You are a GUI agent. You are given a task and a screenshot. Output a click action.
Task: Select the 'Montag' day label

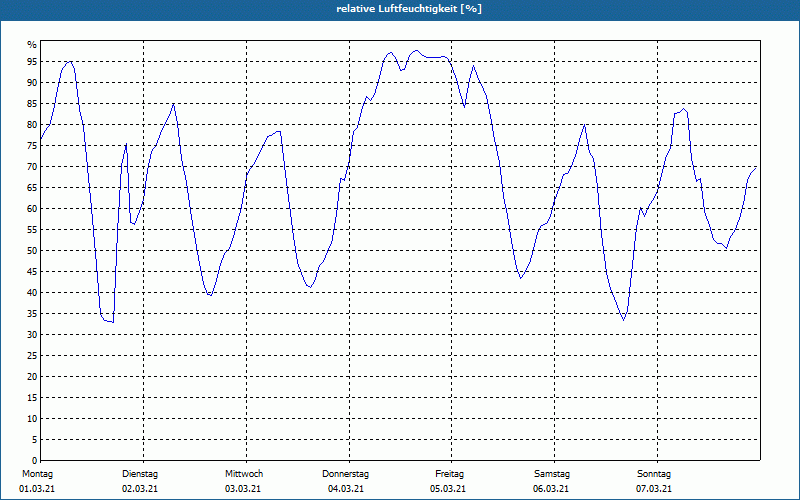point(37,474)
